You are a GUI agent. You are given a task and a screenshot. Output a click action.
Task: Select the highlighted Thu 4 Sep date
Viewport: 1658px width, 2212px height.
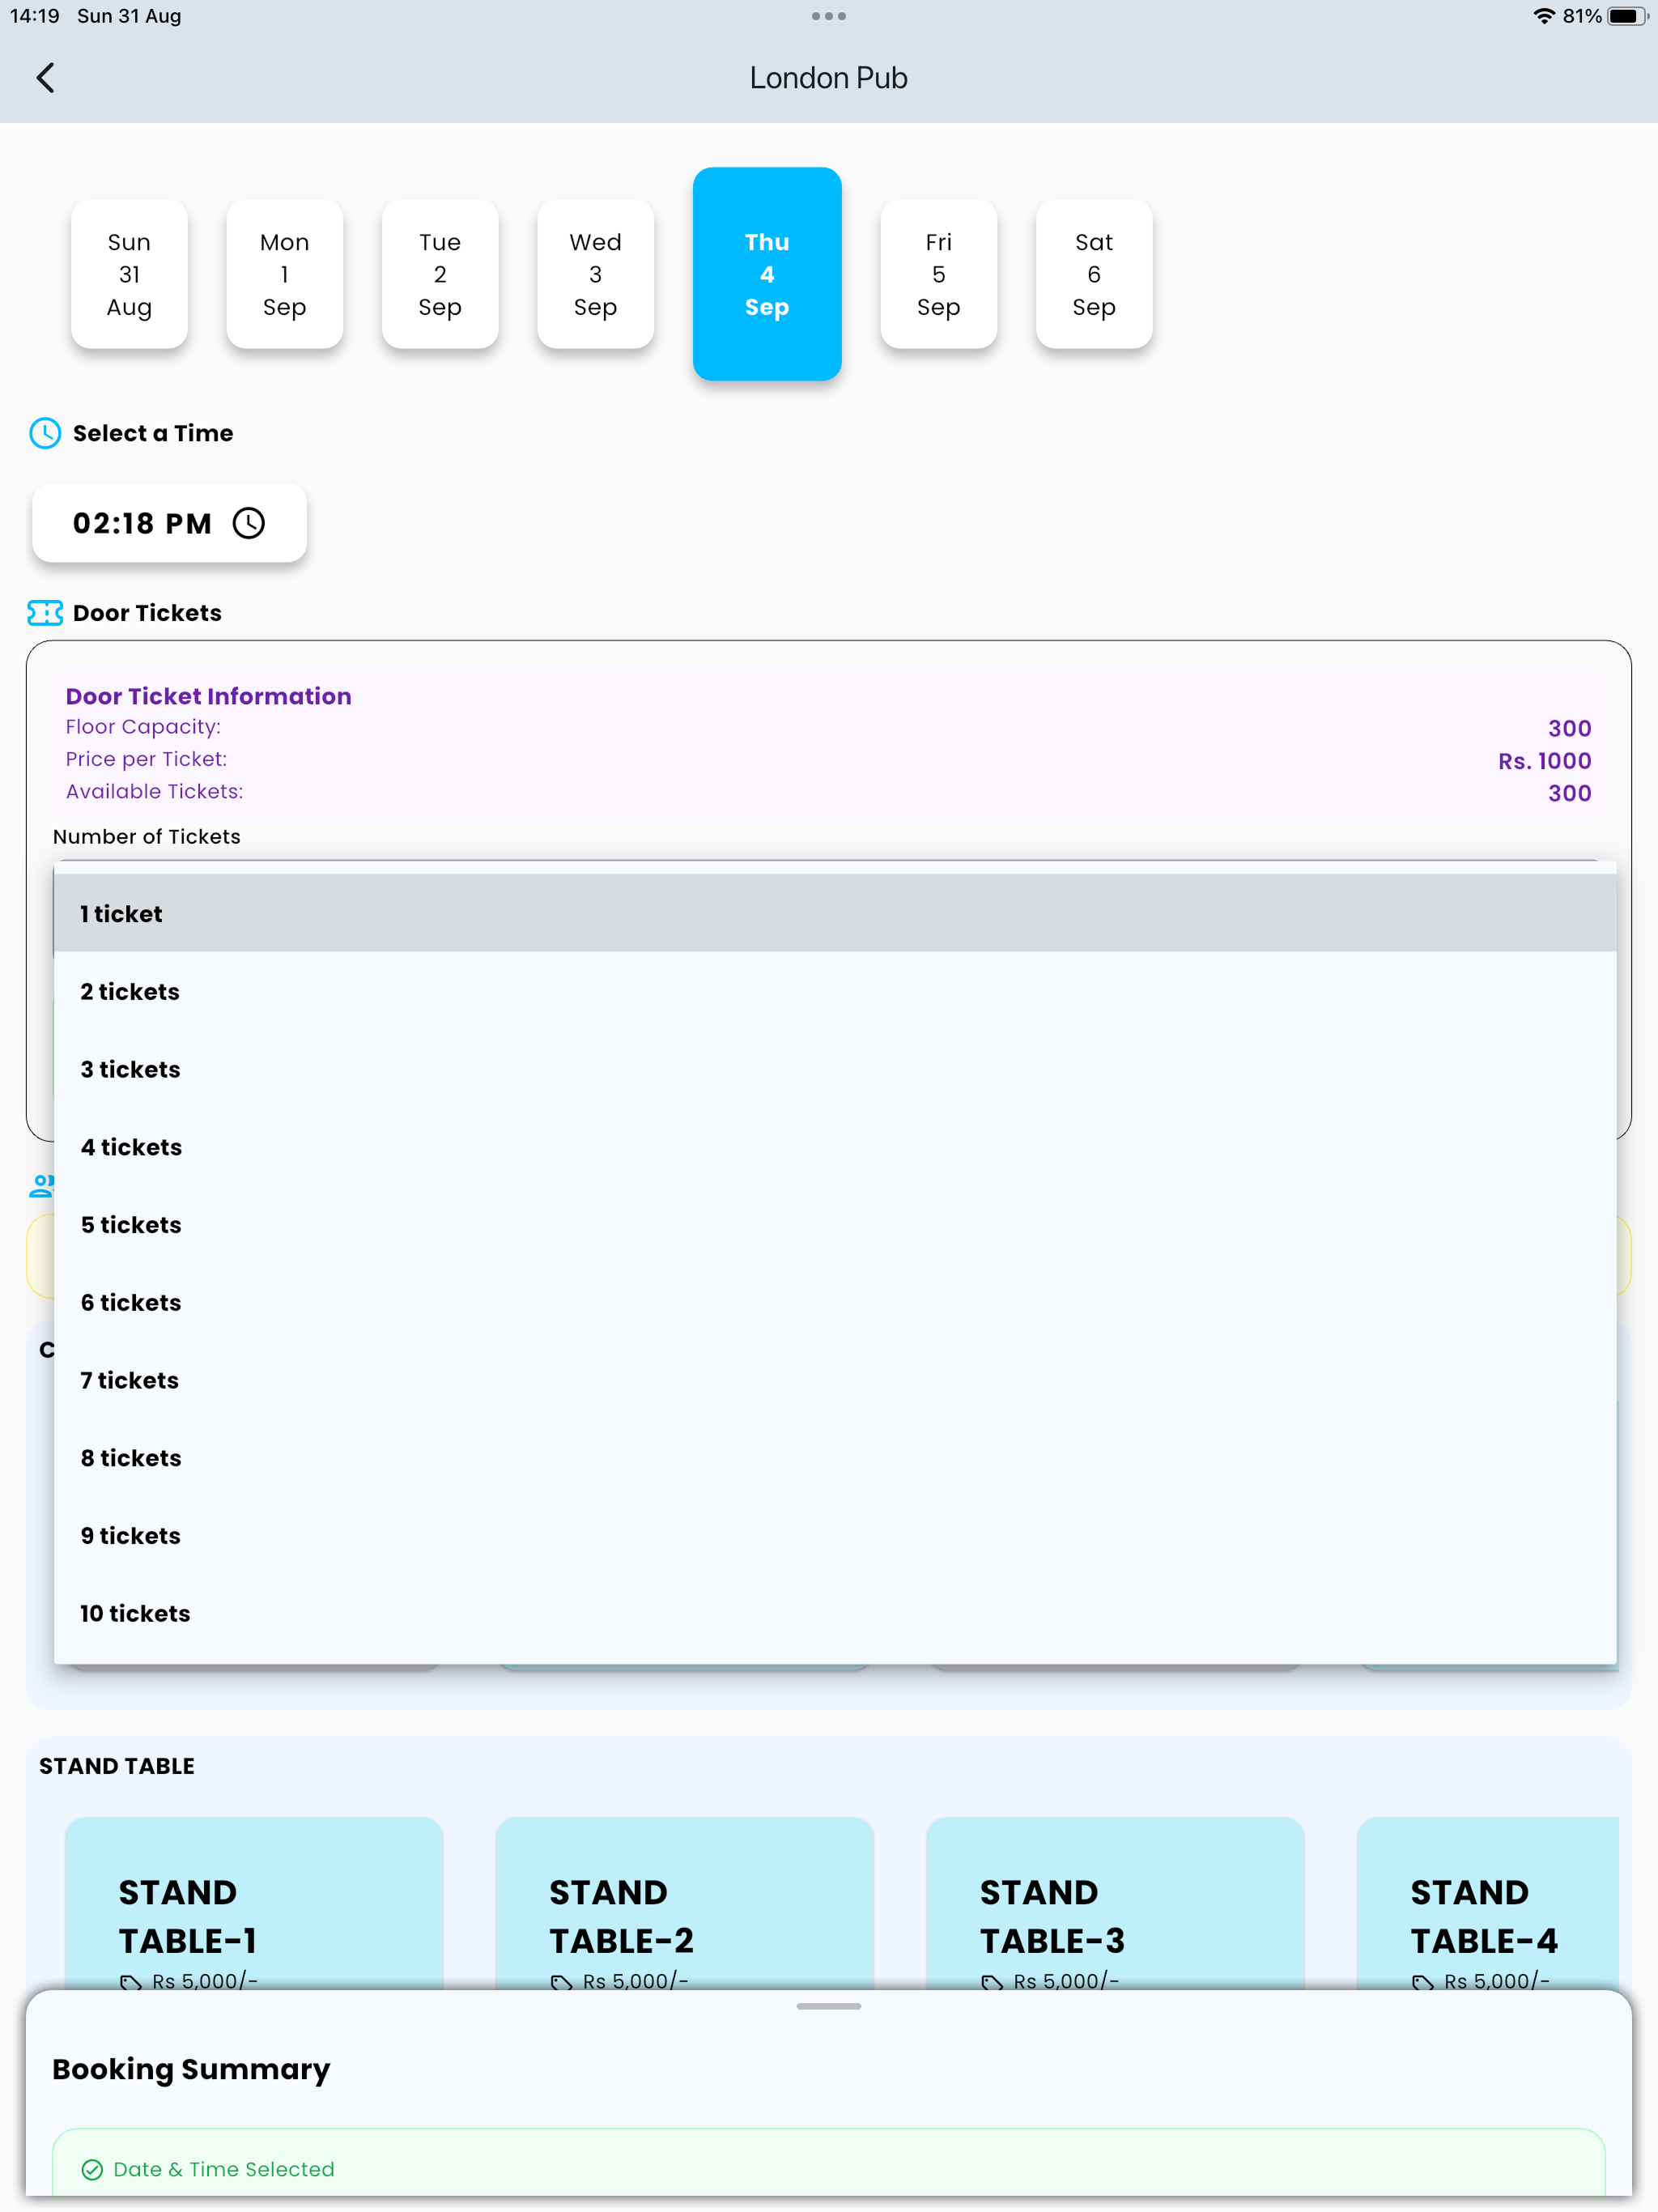[x=767, y=274]
